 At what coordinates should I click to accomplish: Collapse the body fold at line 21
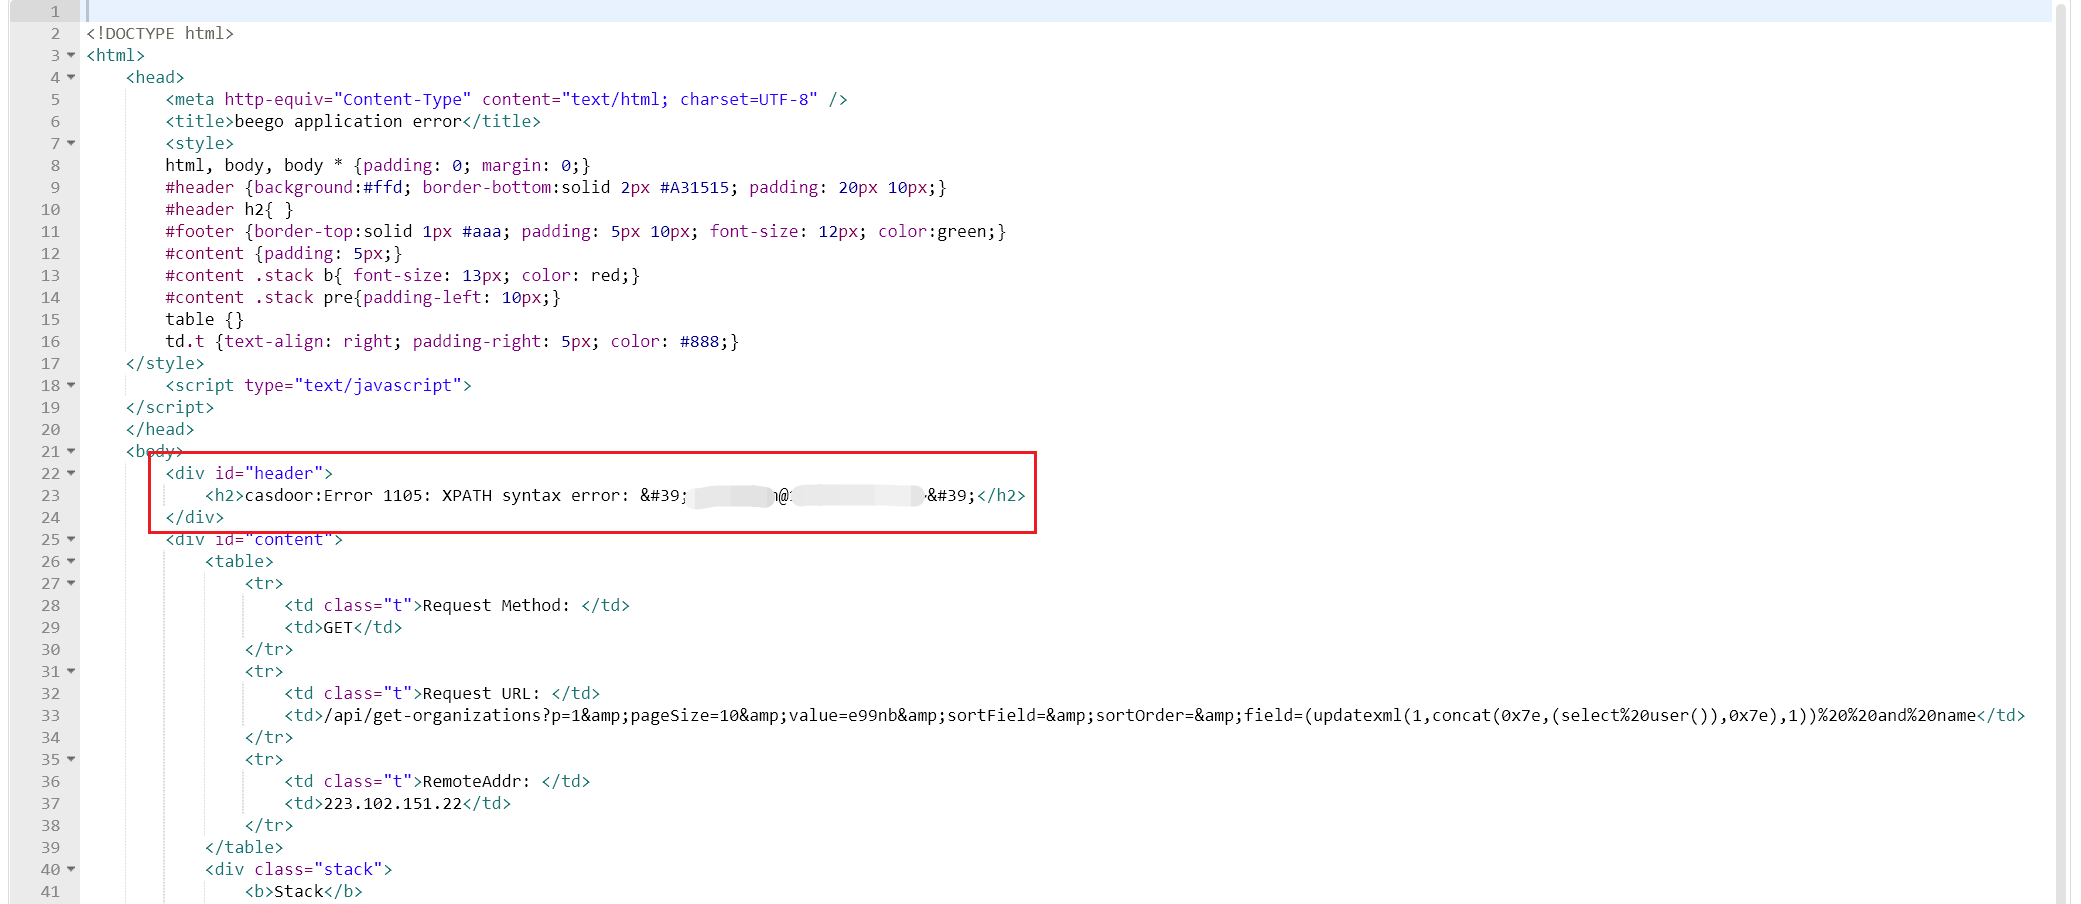coord(71,451)
